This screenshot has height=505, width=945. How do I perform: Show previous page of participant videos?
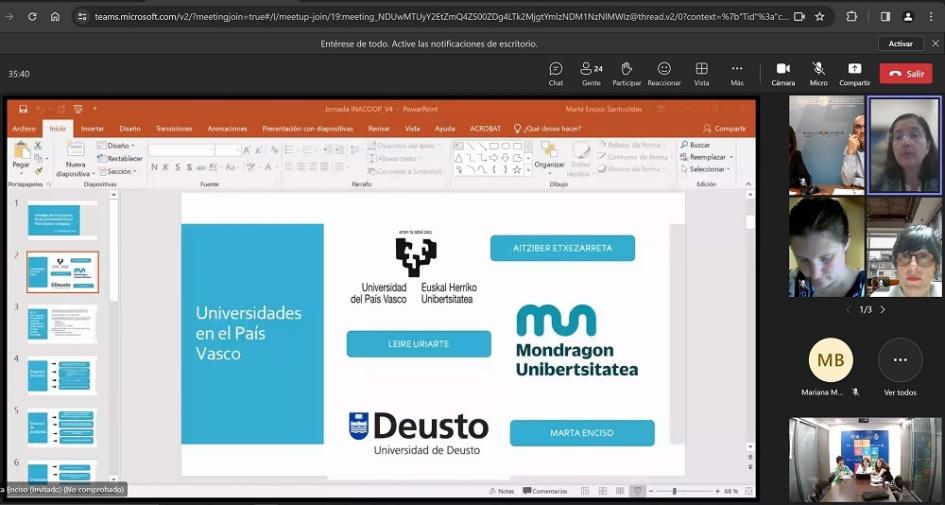849,310
